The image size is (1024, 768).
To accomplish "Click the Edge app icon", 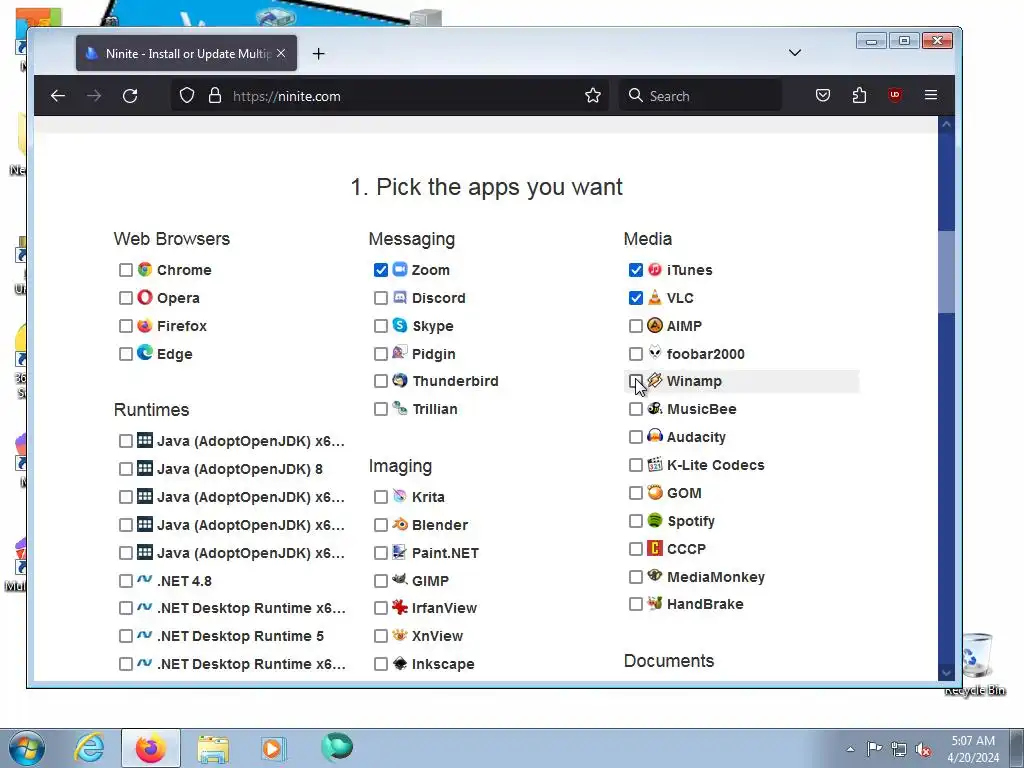I will point(145,353).
